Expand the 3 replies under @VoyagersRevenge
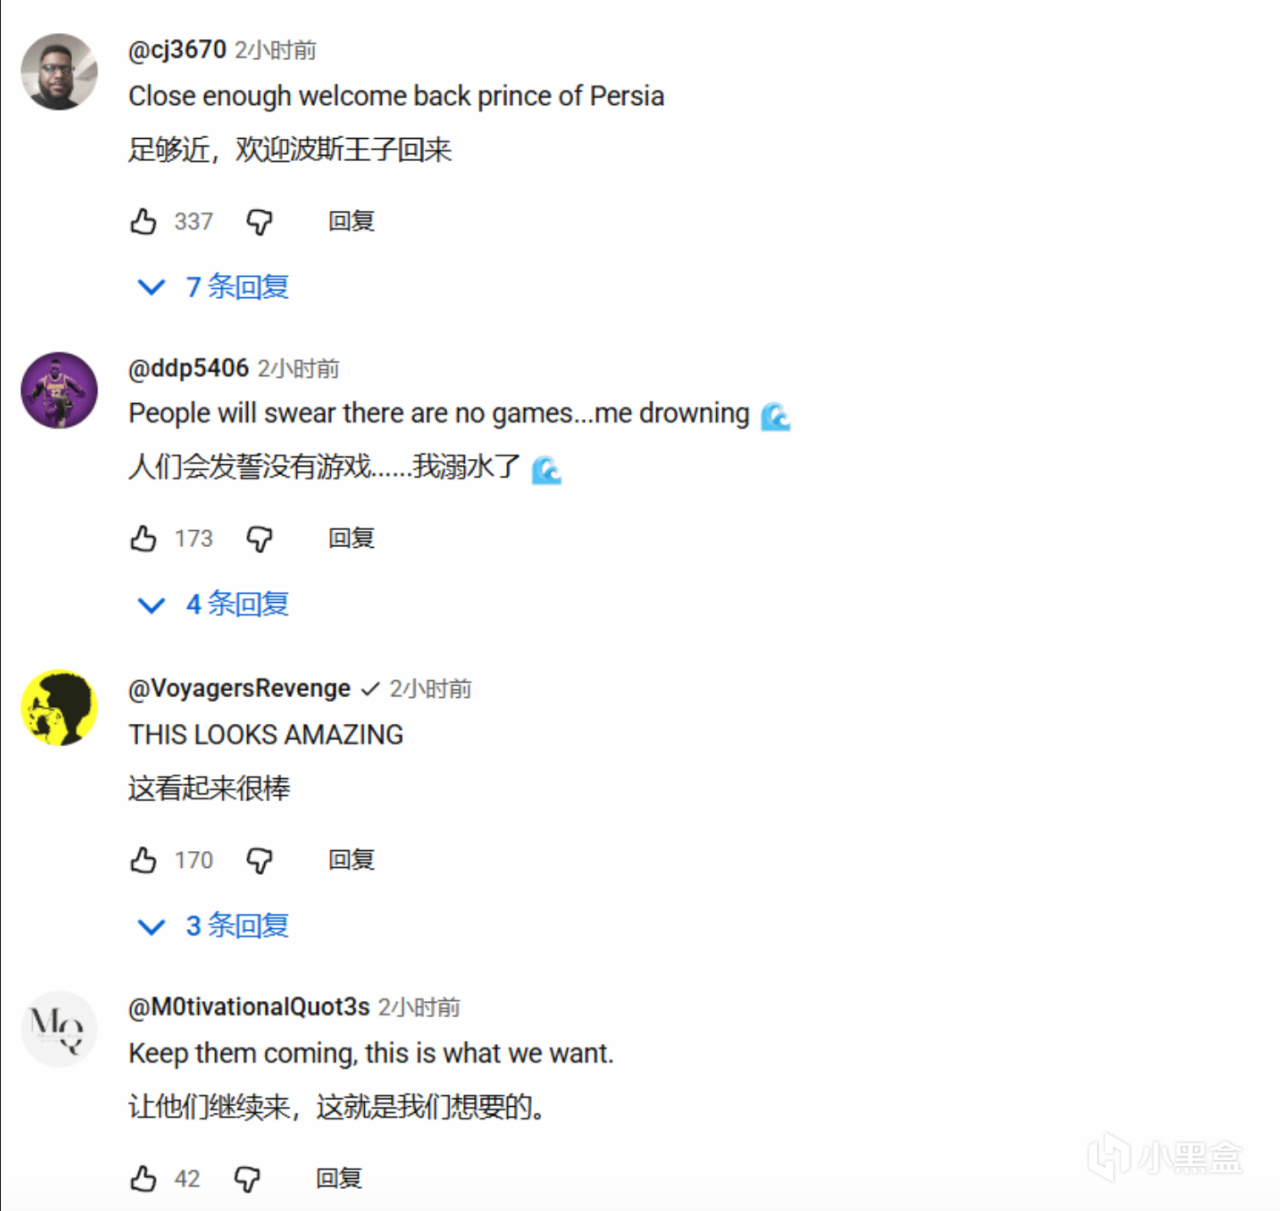1280x1211 pixels. (x=213, y=926)
